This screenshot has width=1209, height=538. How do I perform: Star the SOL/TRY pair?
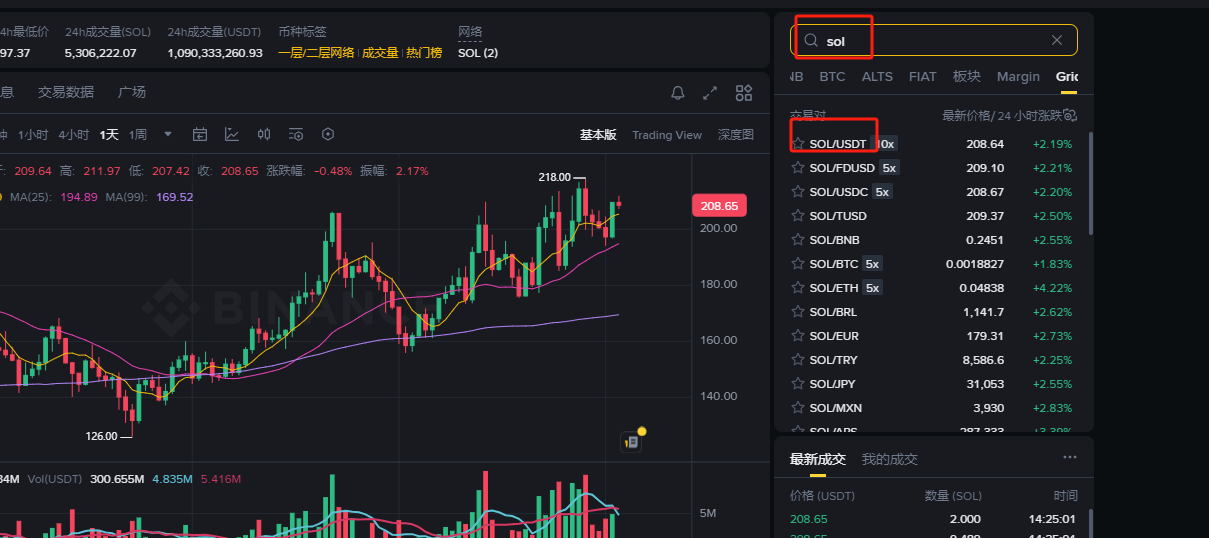coord(798,360)
